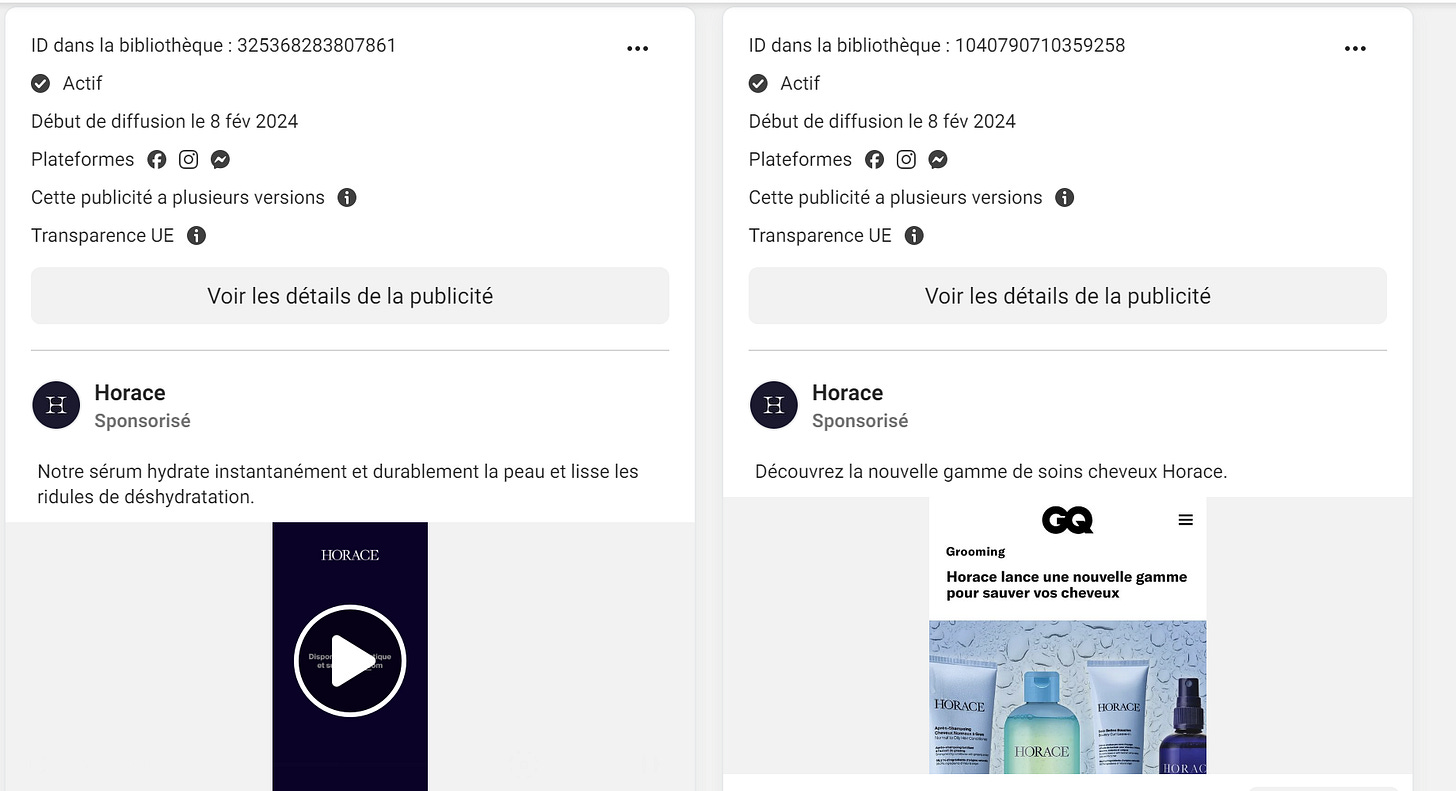
Task: Open Horace page name on right ad
Action: point(848,393)
